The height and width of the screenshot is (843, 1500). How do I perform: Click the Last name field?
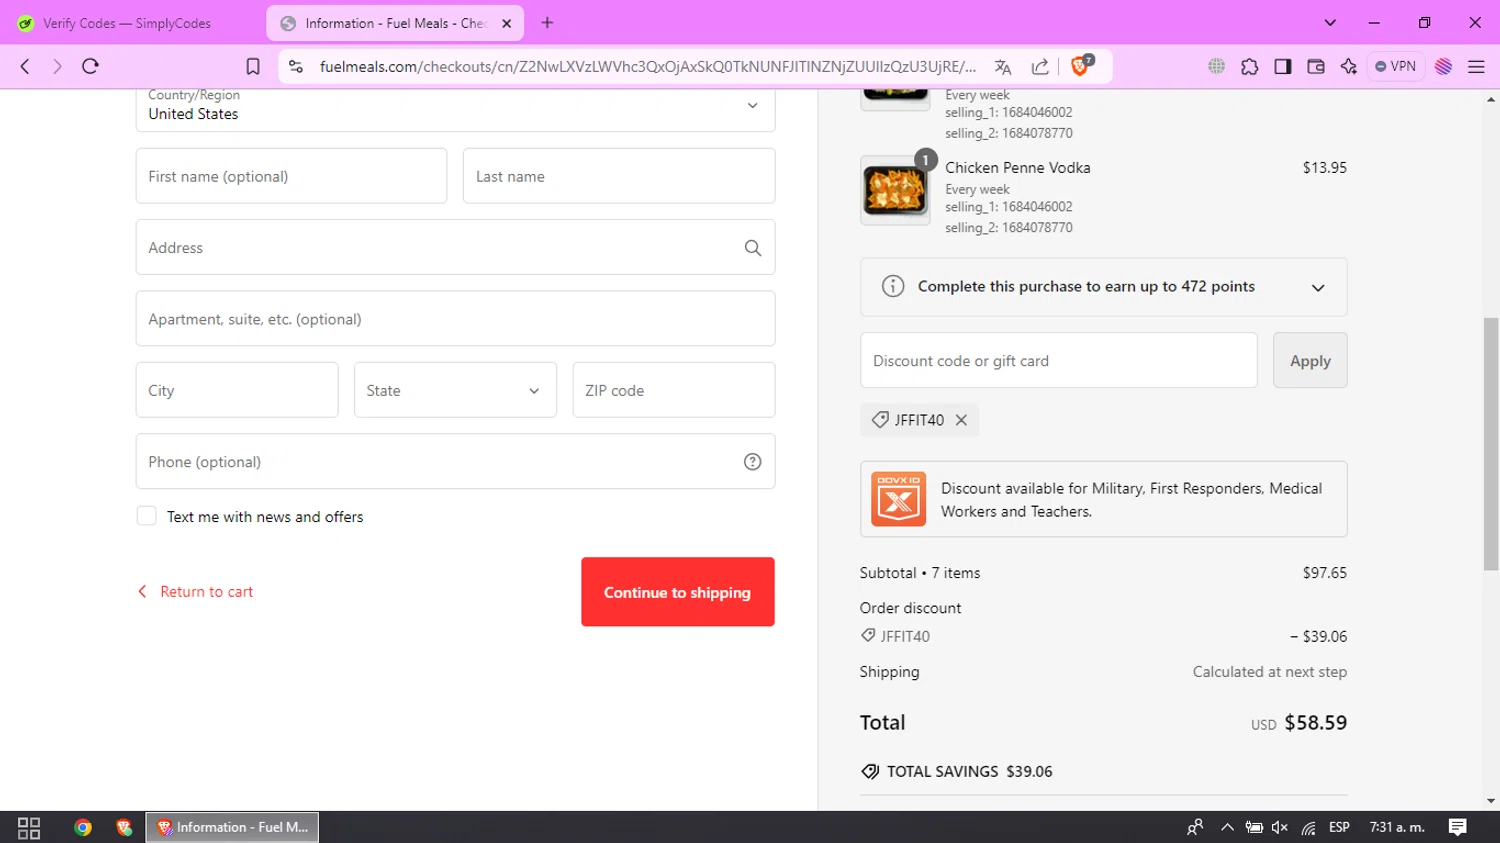click(x=618, y=176)
